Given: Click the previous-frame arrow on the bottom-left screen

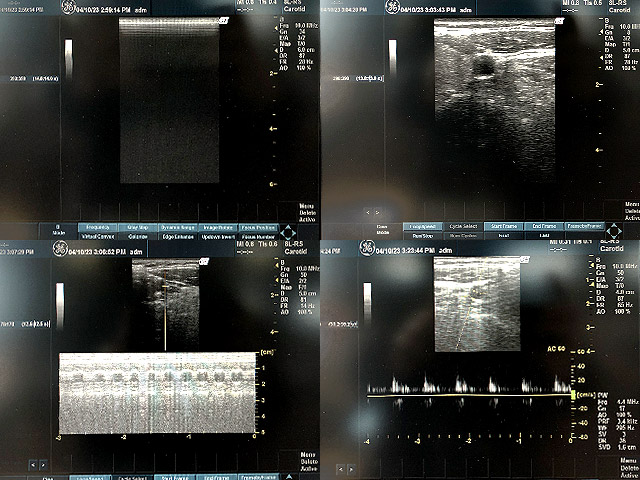Looking at the screenshot, I should pos(33,464).
